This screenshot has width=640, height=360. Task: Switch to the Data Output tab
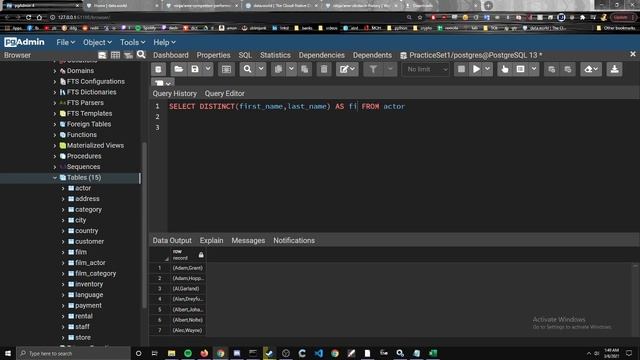coord(172,241)
